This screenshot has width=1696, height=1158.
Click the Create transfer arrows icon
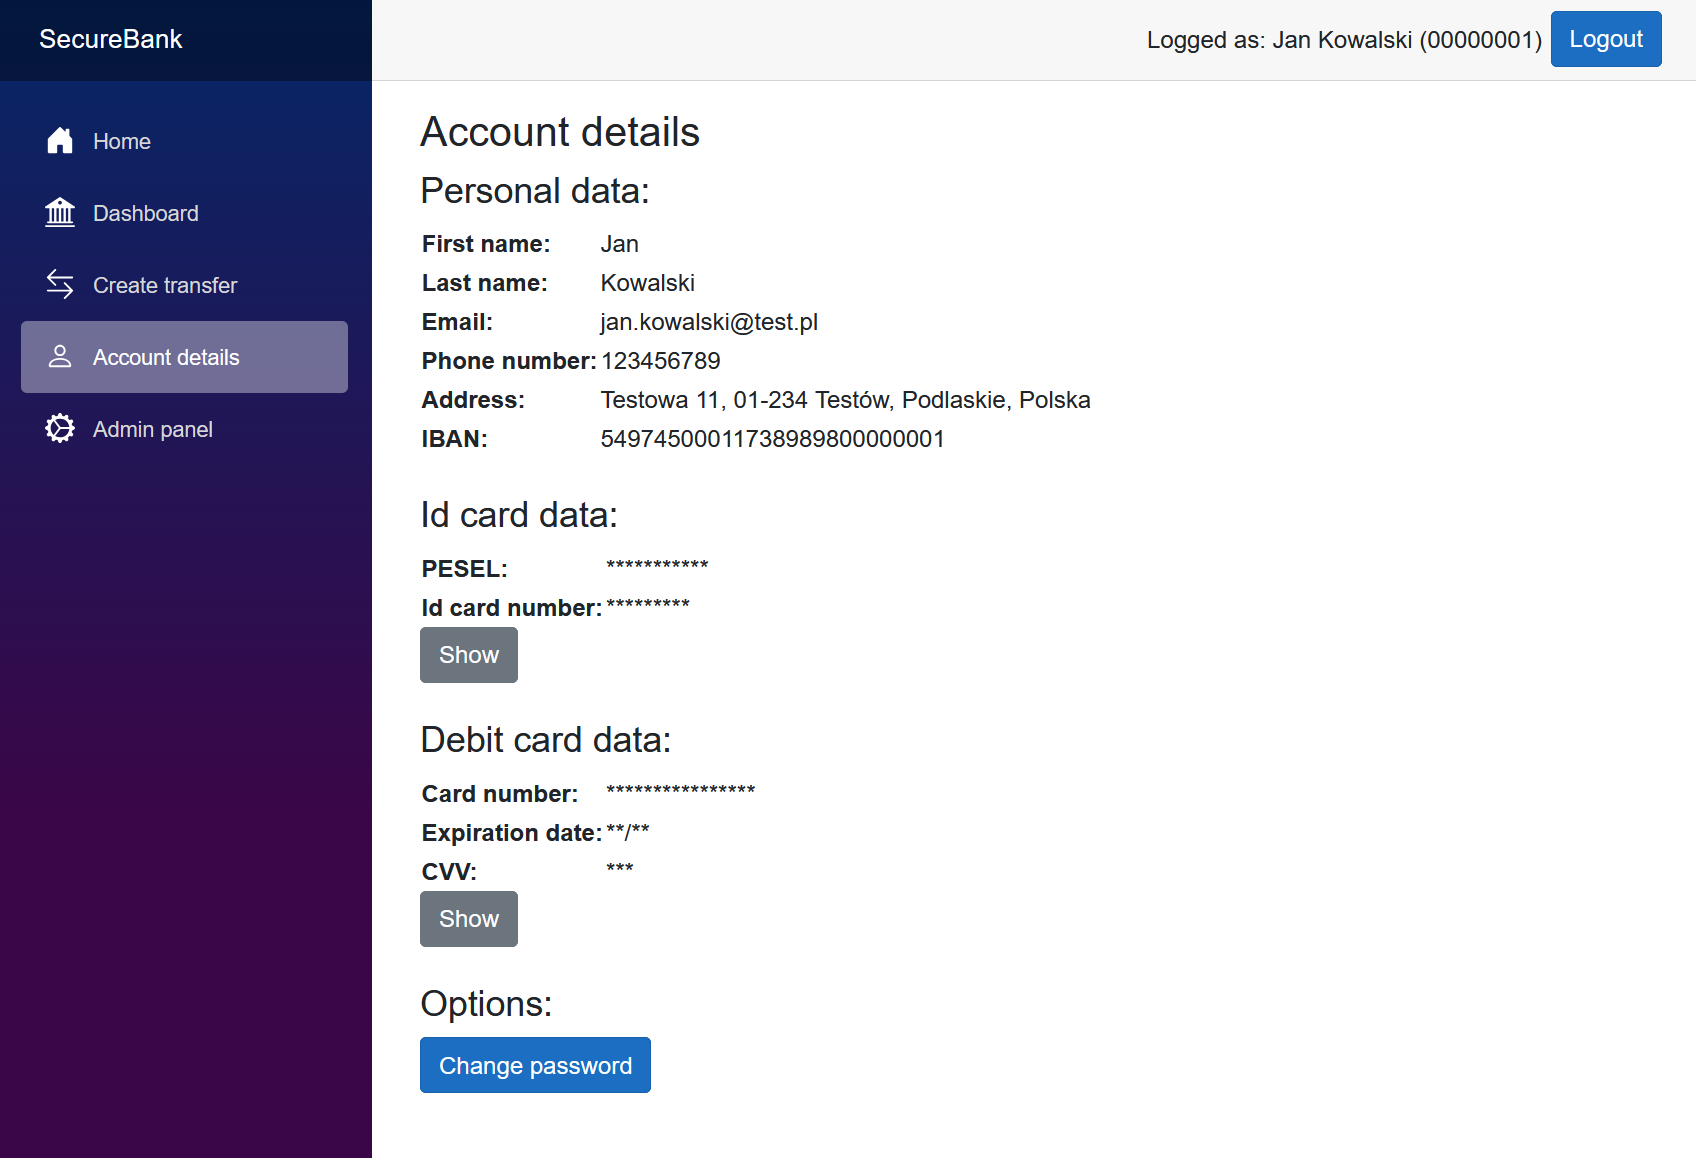tap(60, 285)
